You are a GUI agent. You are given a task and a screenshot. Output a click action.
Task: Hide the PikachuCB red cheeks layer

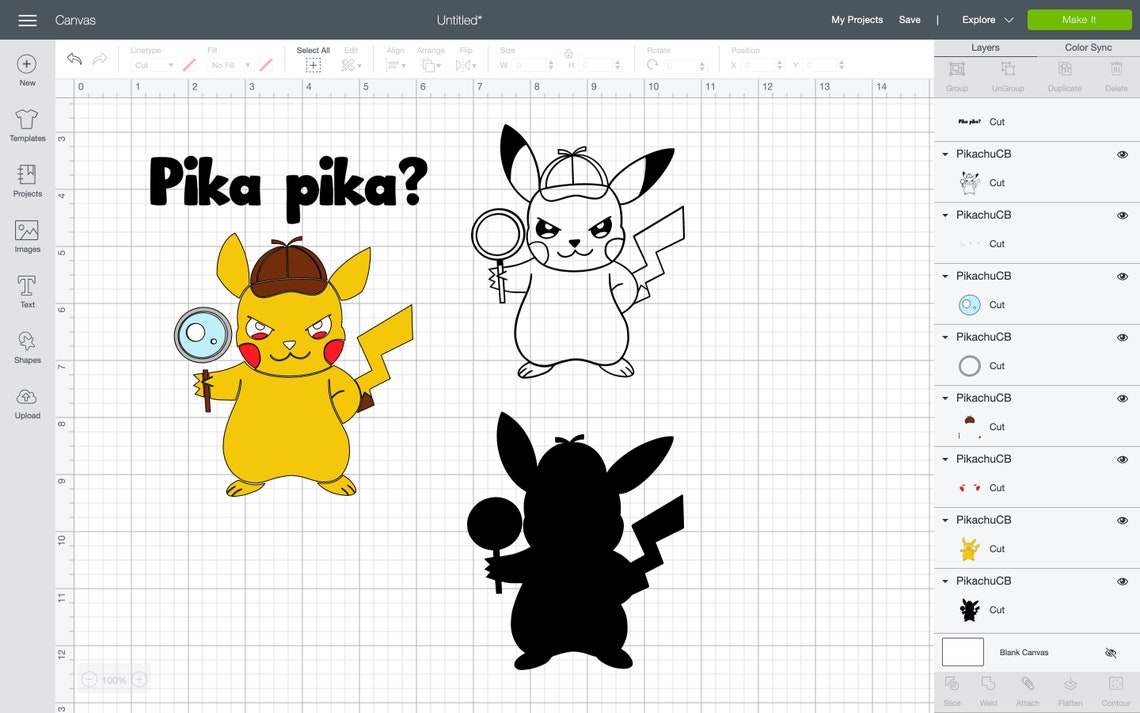click(x=1122, y=459)
